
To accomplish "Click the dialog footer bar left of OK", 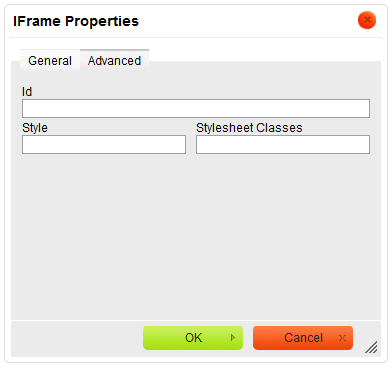I will pyautogui.click(x=77, y=338).
